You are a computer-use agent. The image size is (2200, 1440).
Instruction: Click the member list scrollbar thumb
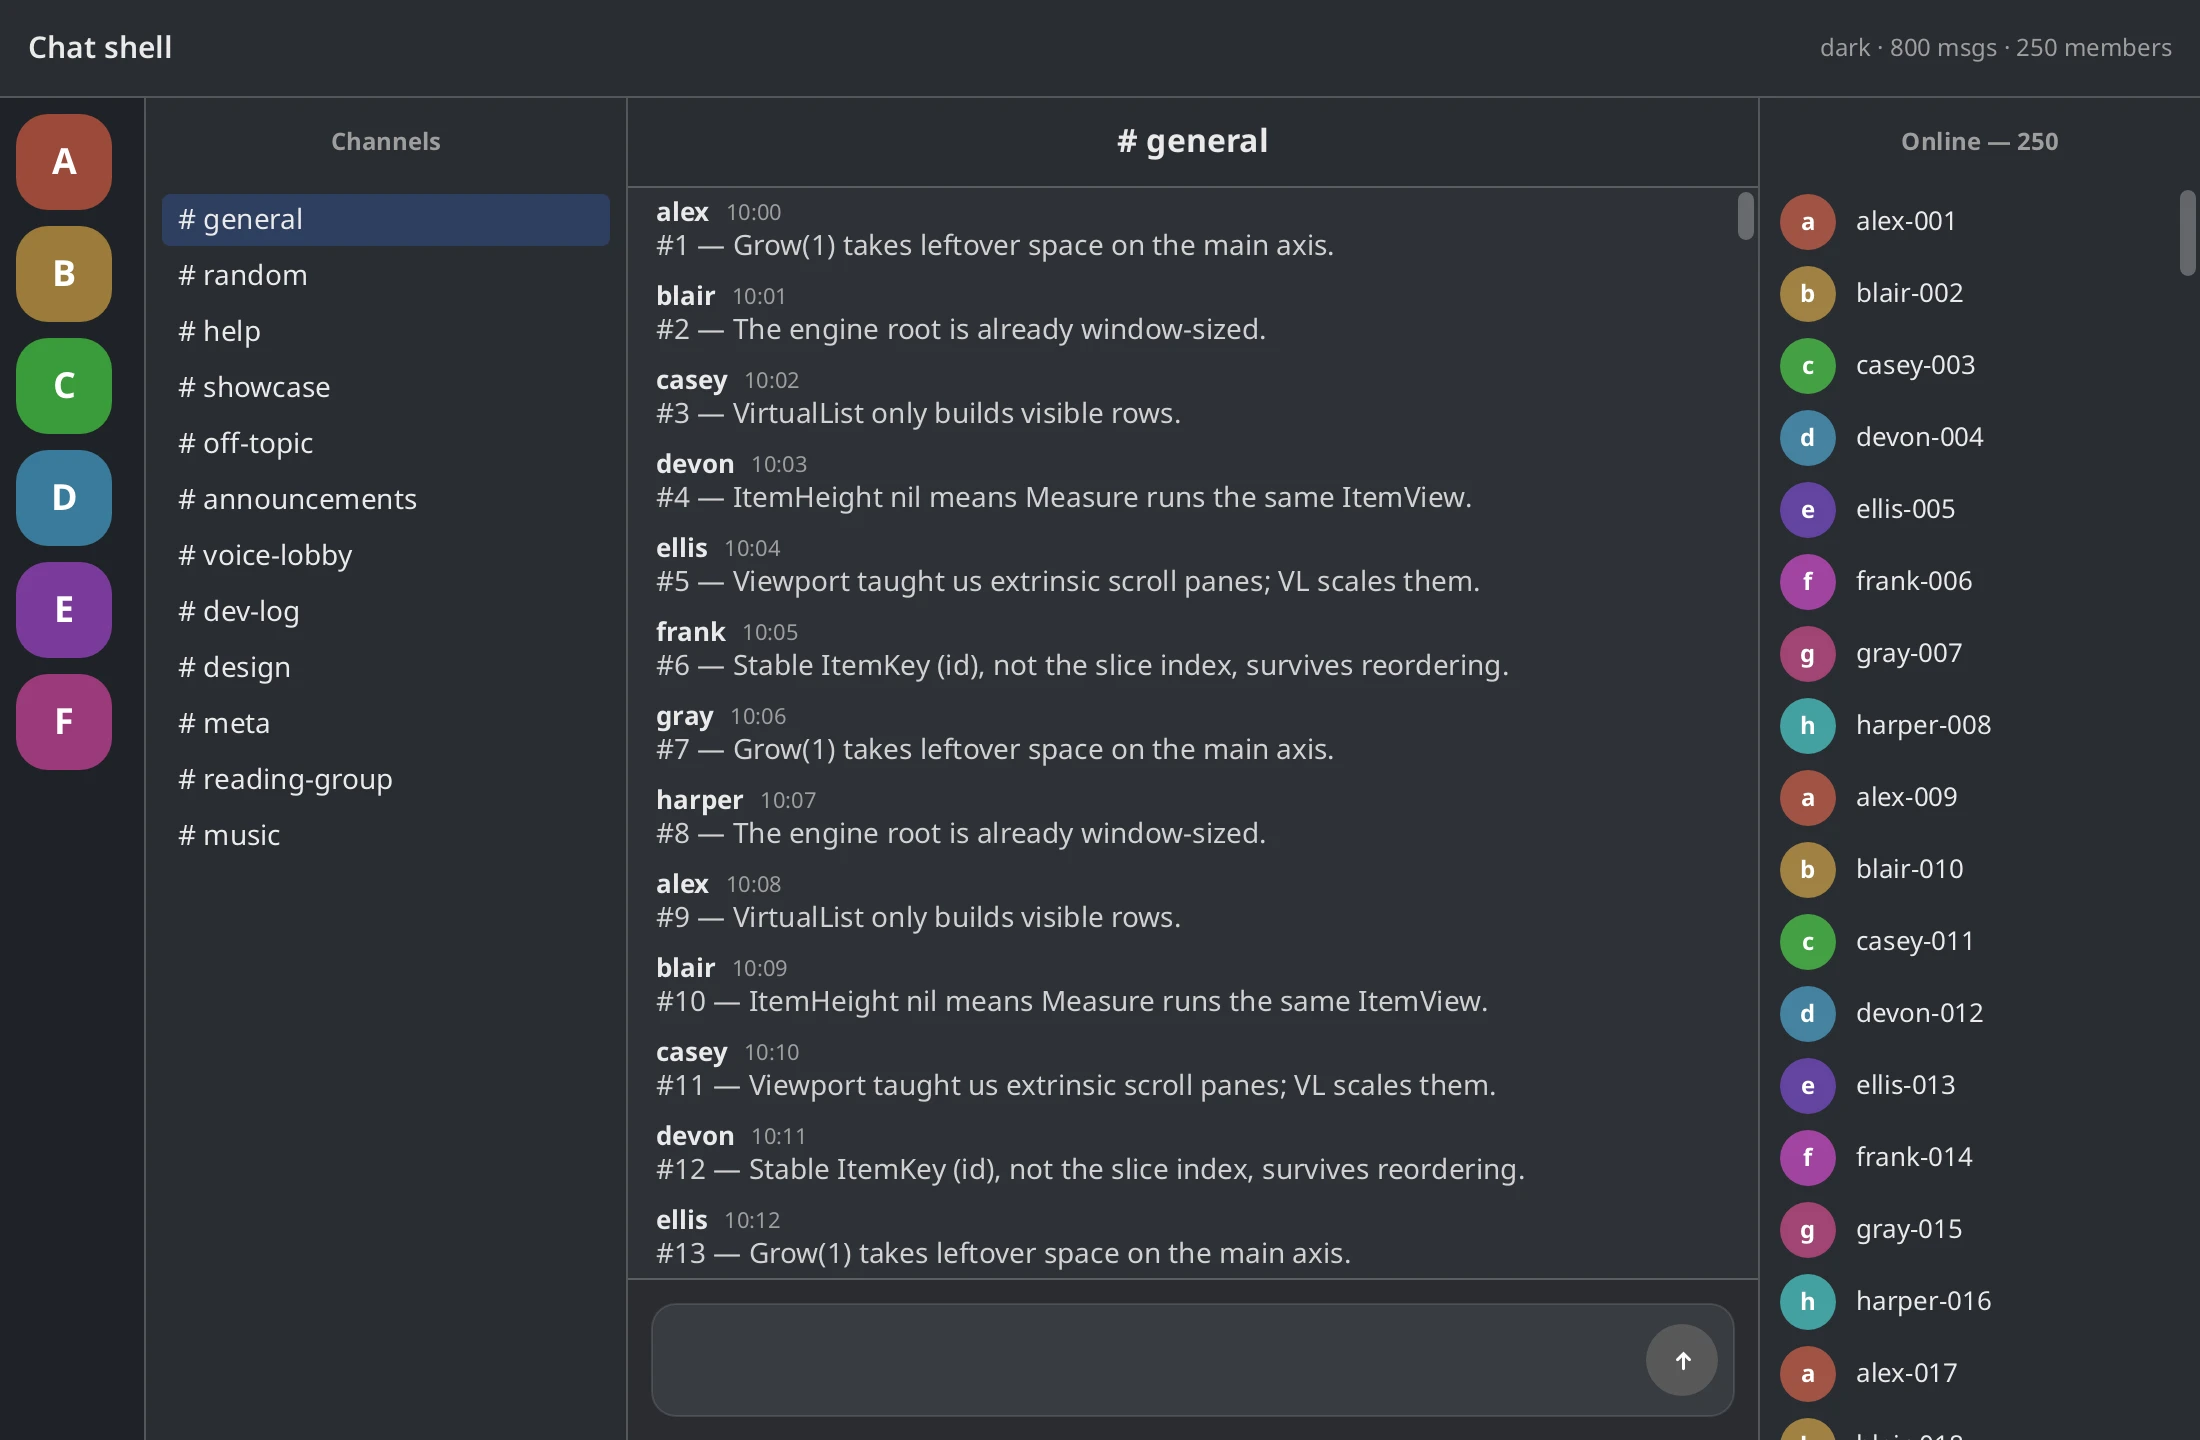pyautogui.click(x=2188, y=232)
